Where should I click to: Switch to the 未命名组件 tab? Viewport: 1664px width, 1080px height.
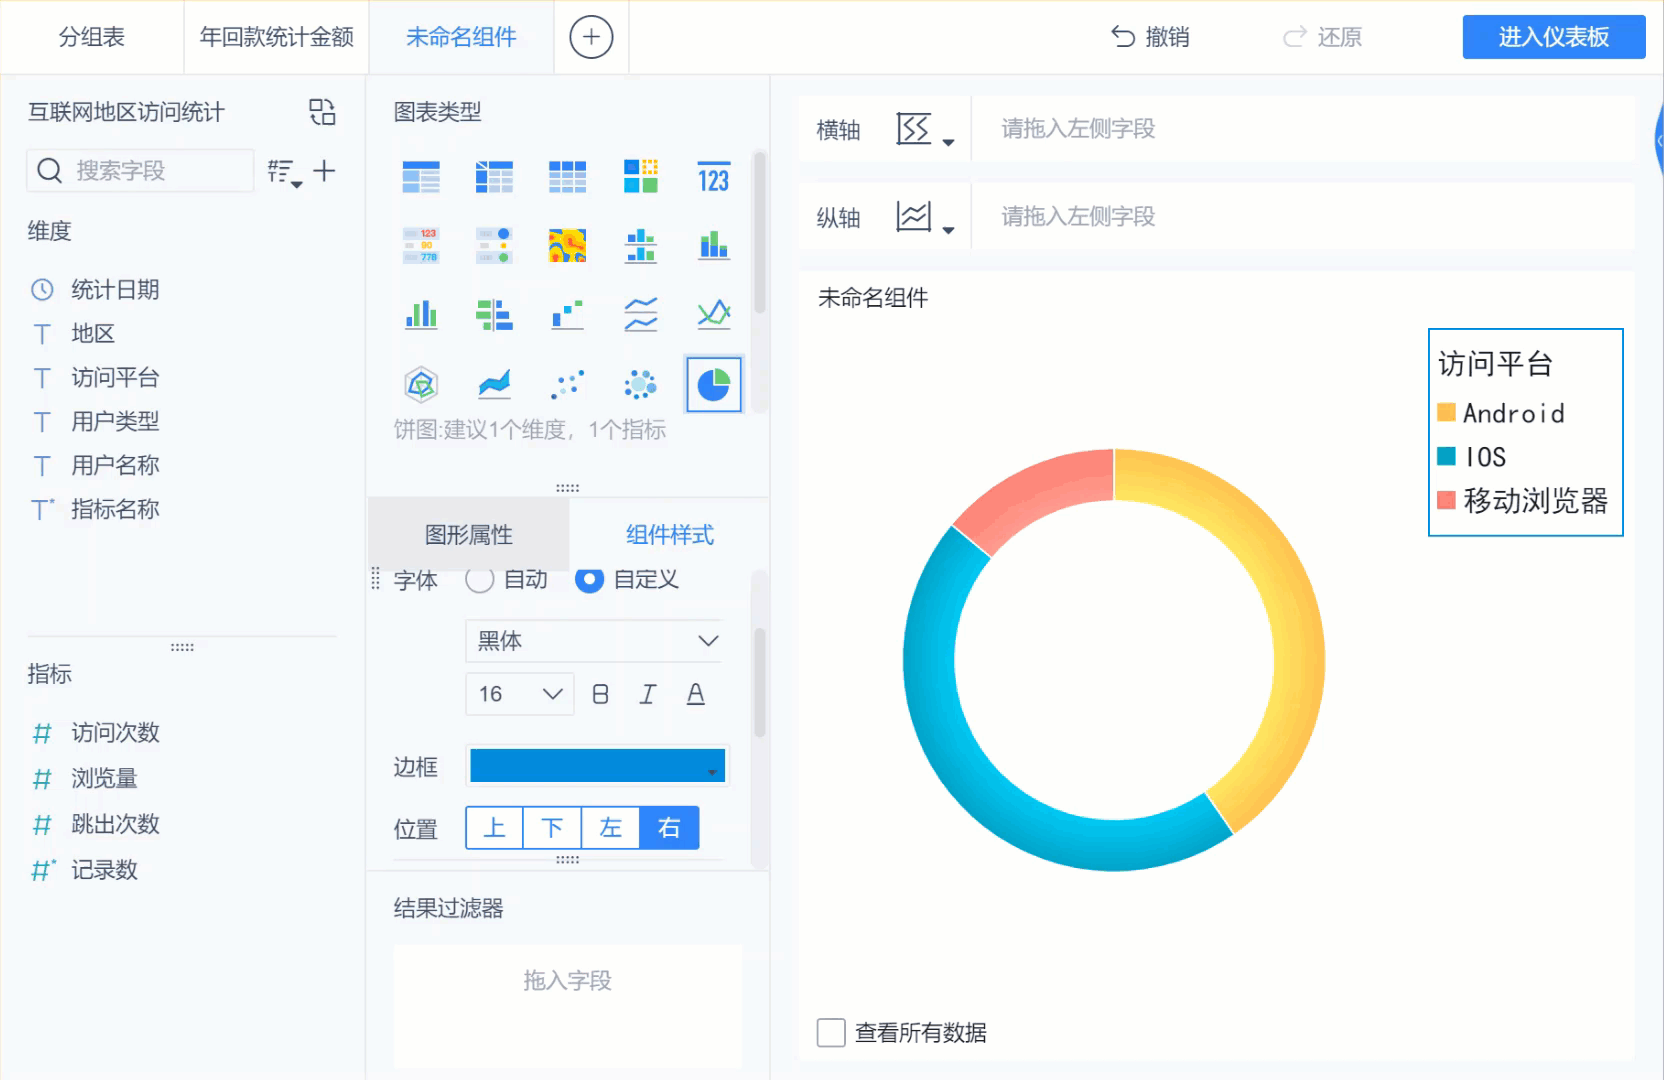click(462, 37)
